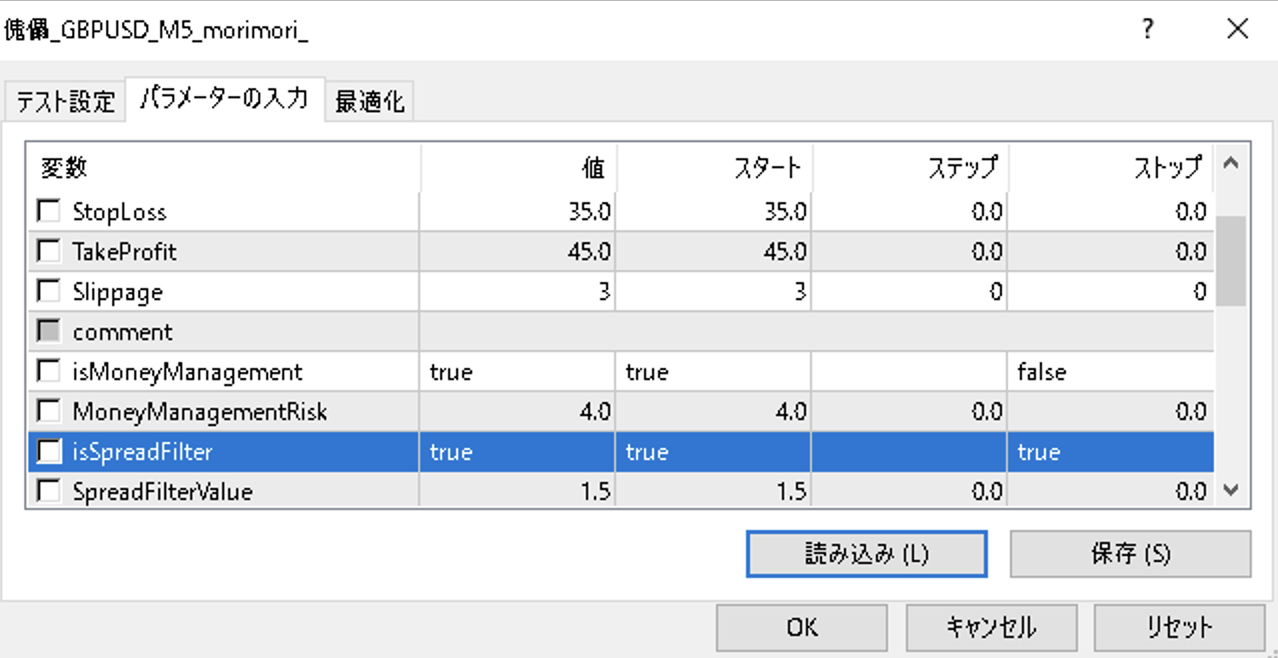Switch to the テスト設定 tab
The height and width of the screenshot is (658, 1278).
coord(65,102)
